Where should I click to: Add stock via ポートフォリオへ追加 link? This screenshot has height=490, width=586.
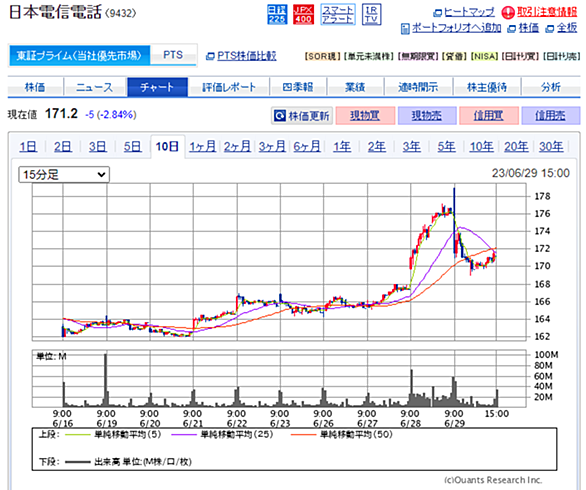point(456,28)
